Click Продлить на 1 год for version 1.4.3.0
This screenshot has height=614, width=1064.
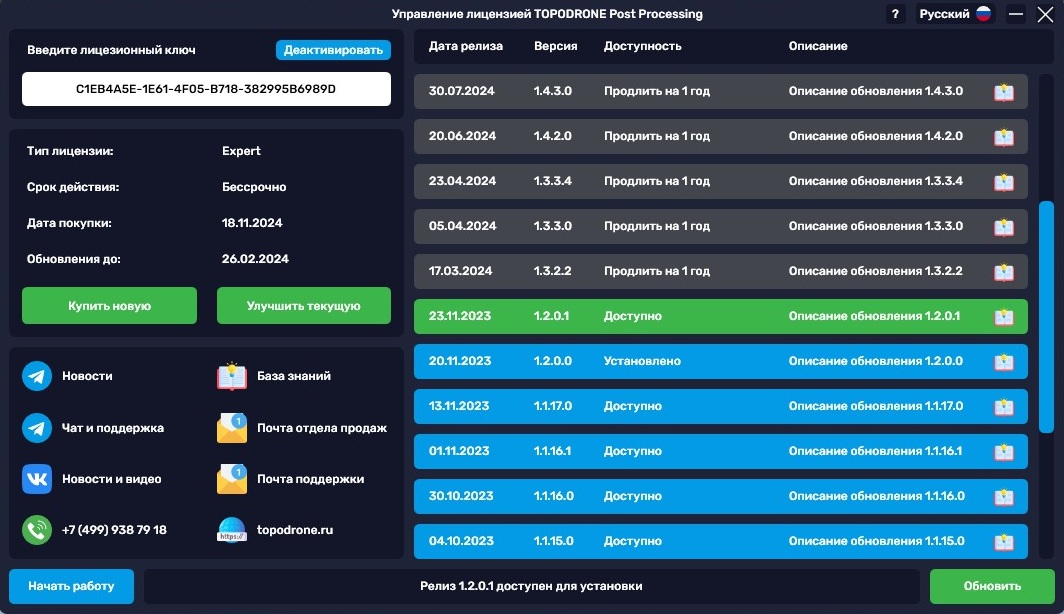[657, 91]
